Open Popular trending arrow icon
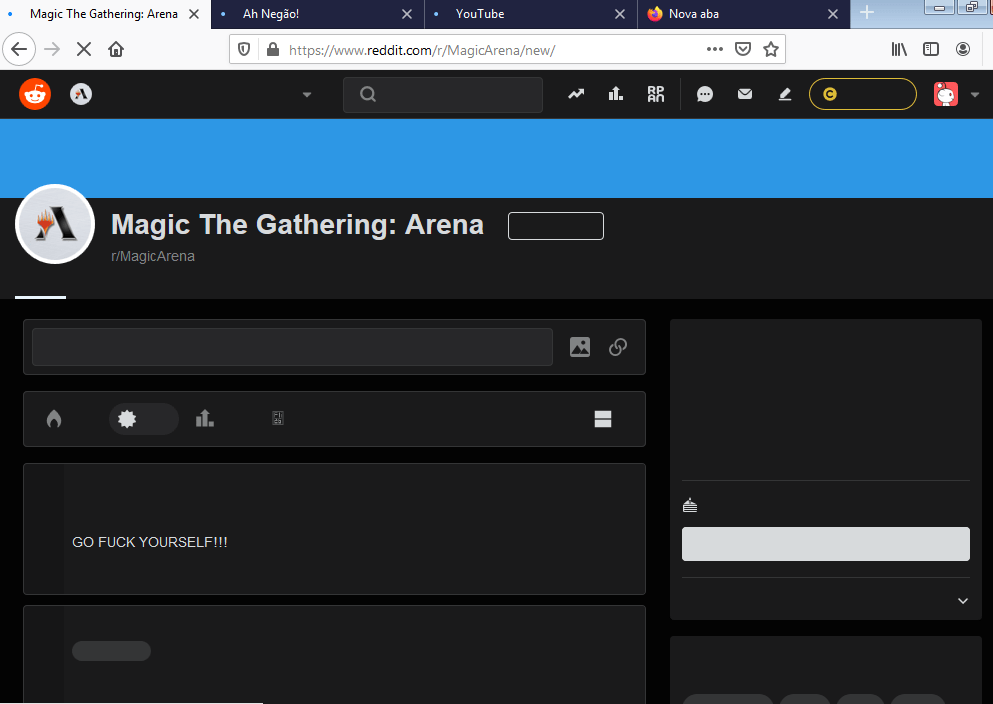993x704 pixels. click(x=576, y=94)
